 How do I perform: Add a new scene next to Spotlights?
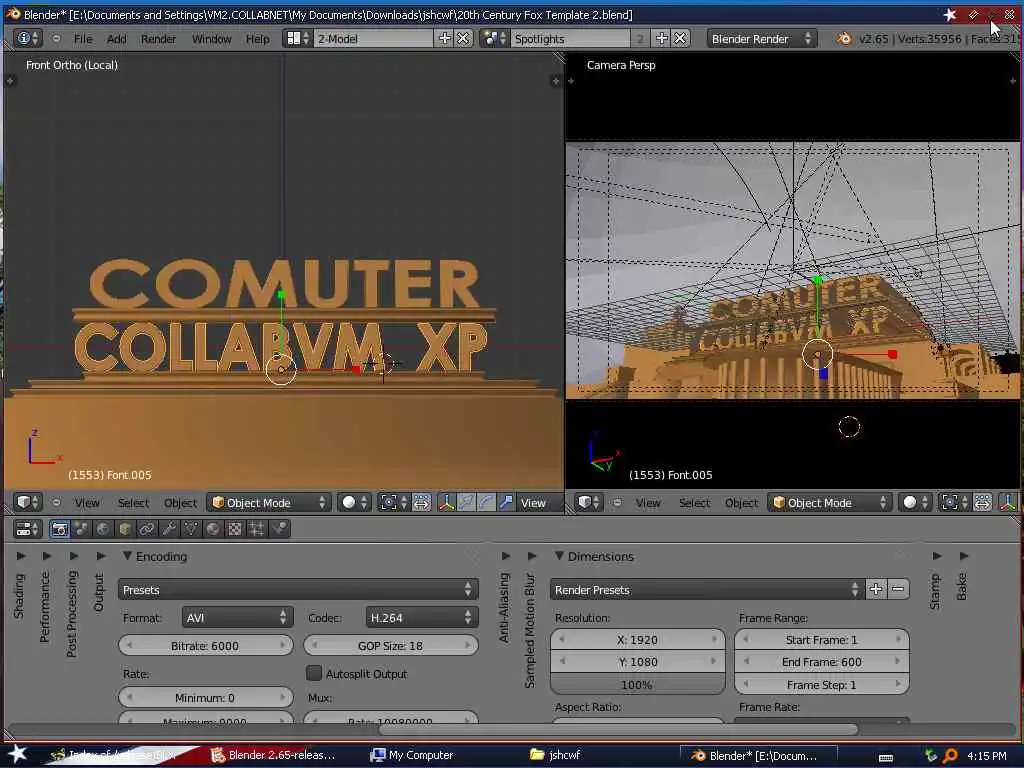point(662,39)
